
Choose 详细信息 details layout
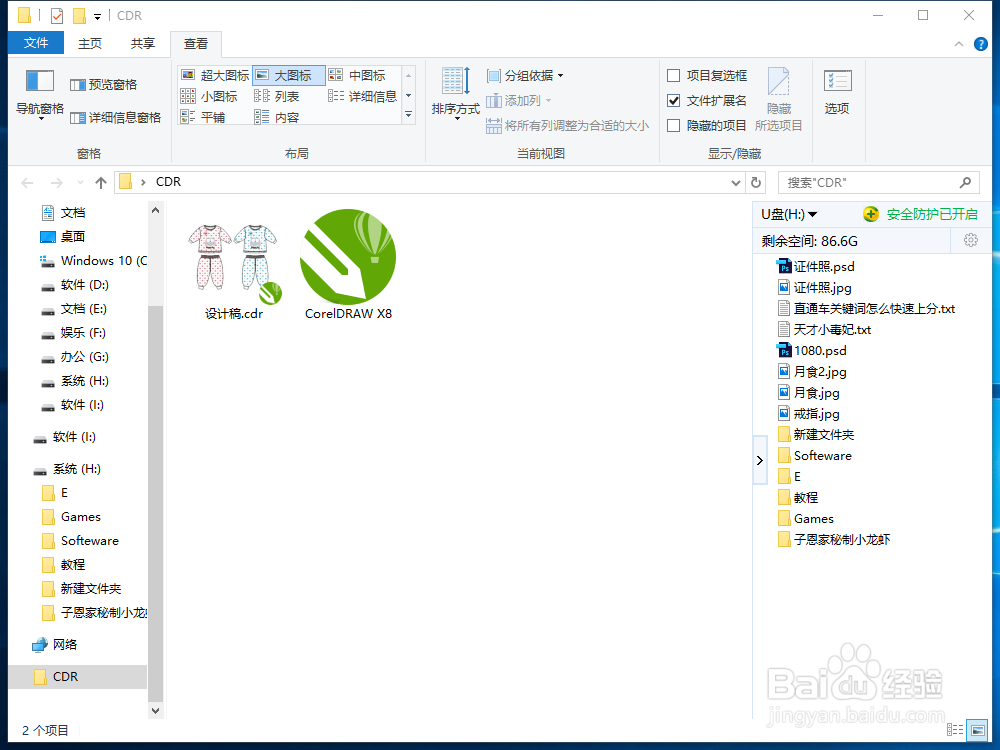363,96
